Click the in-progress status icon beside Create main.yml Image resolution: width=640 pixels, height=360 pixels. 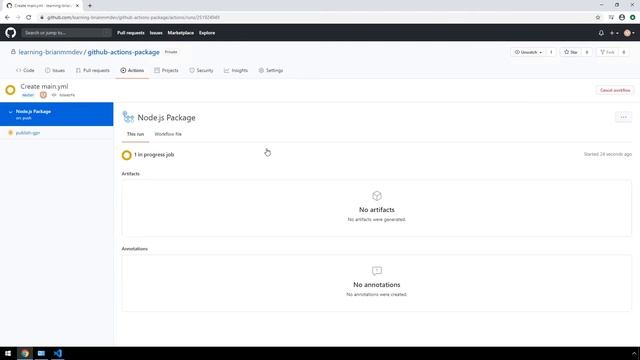(x=11, y=90)
